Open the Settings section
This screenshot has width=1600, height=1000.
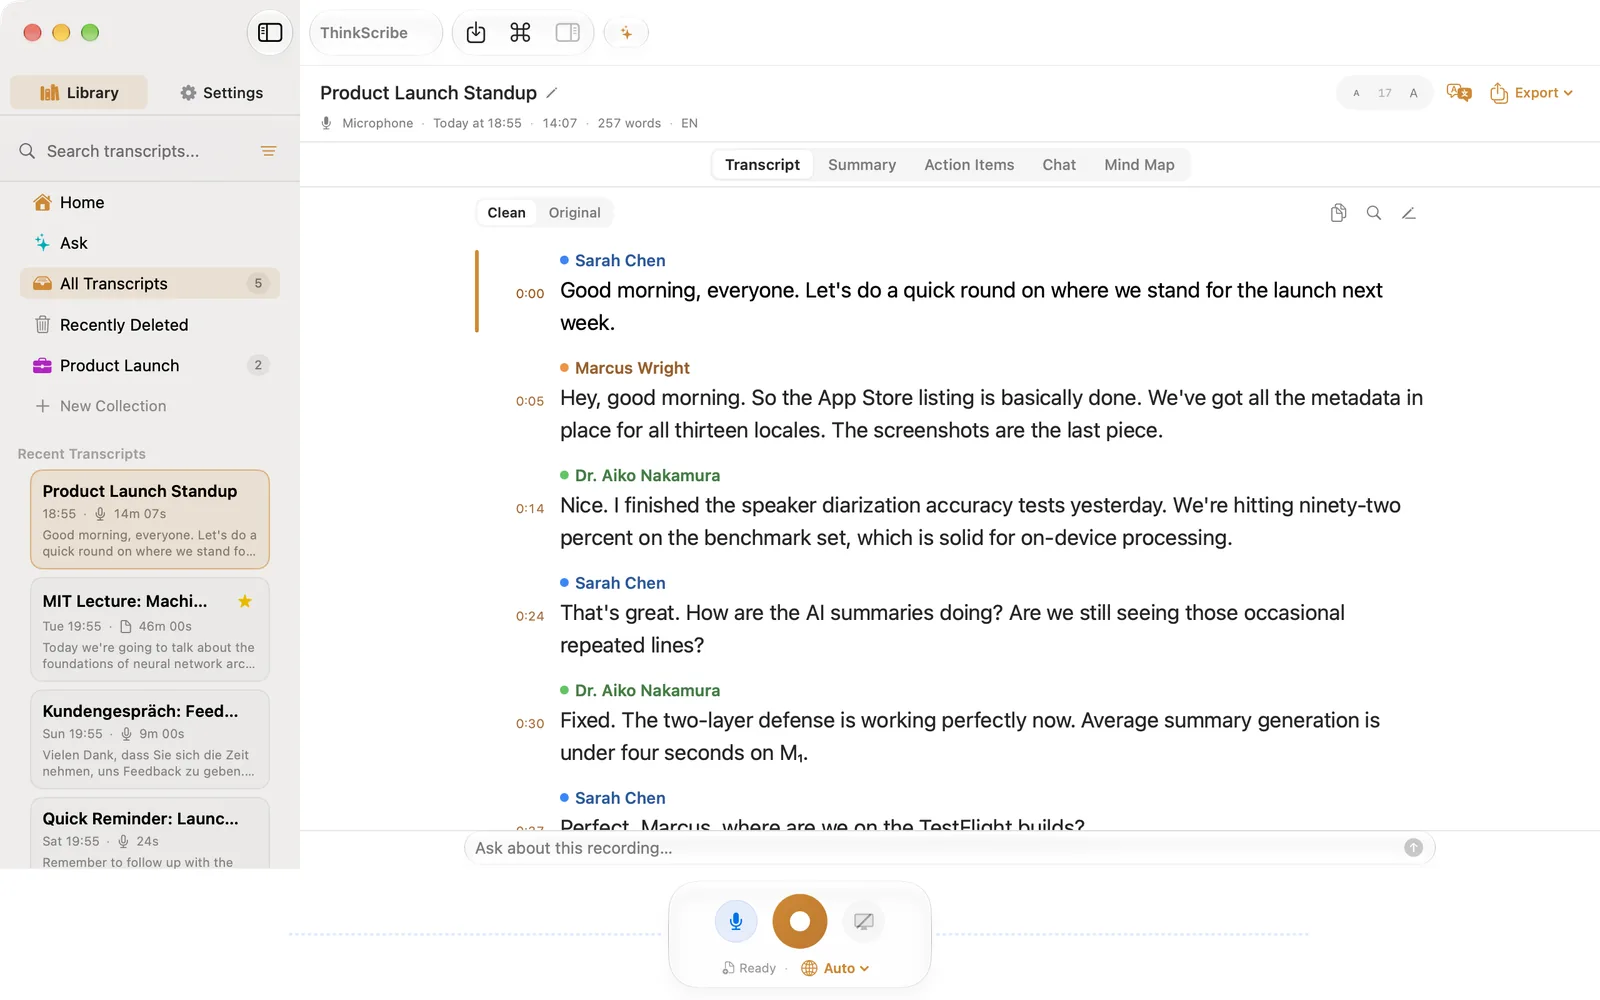pos(221,93)
